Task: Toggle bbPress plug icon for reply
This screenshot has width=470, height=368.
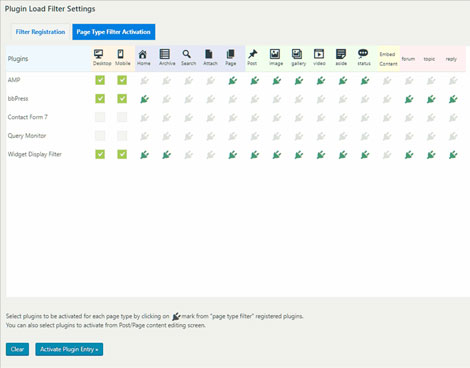Action: [x=453, y=99]
